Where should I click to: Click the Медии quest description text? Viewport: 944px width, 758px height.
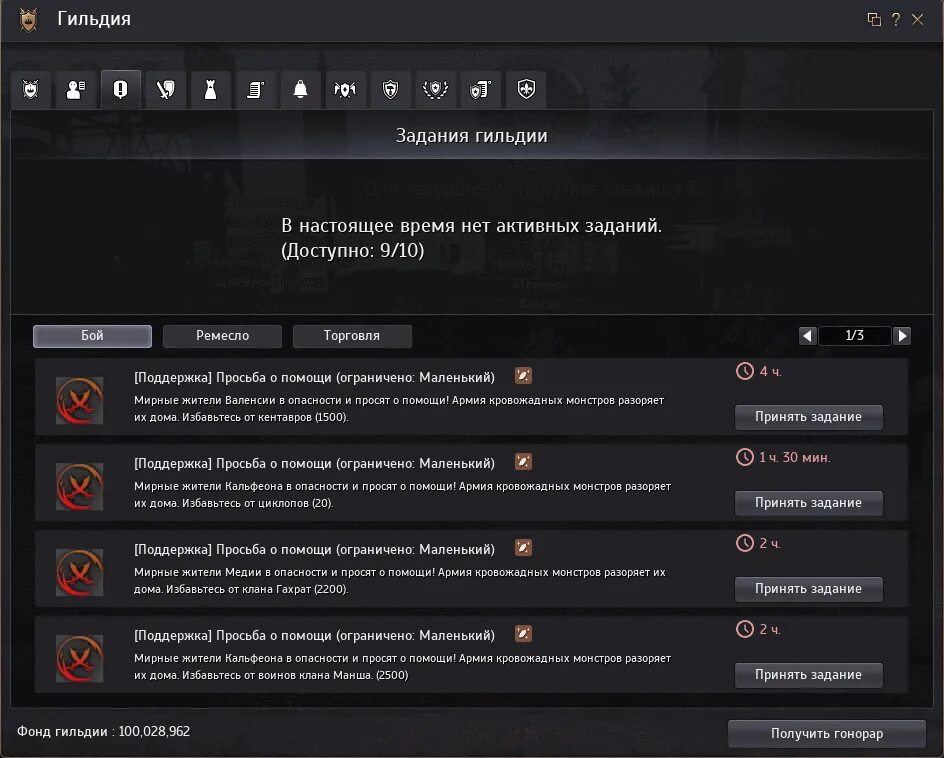coord(399,581)
